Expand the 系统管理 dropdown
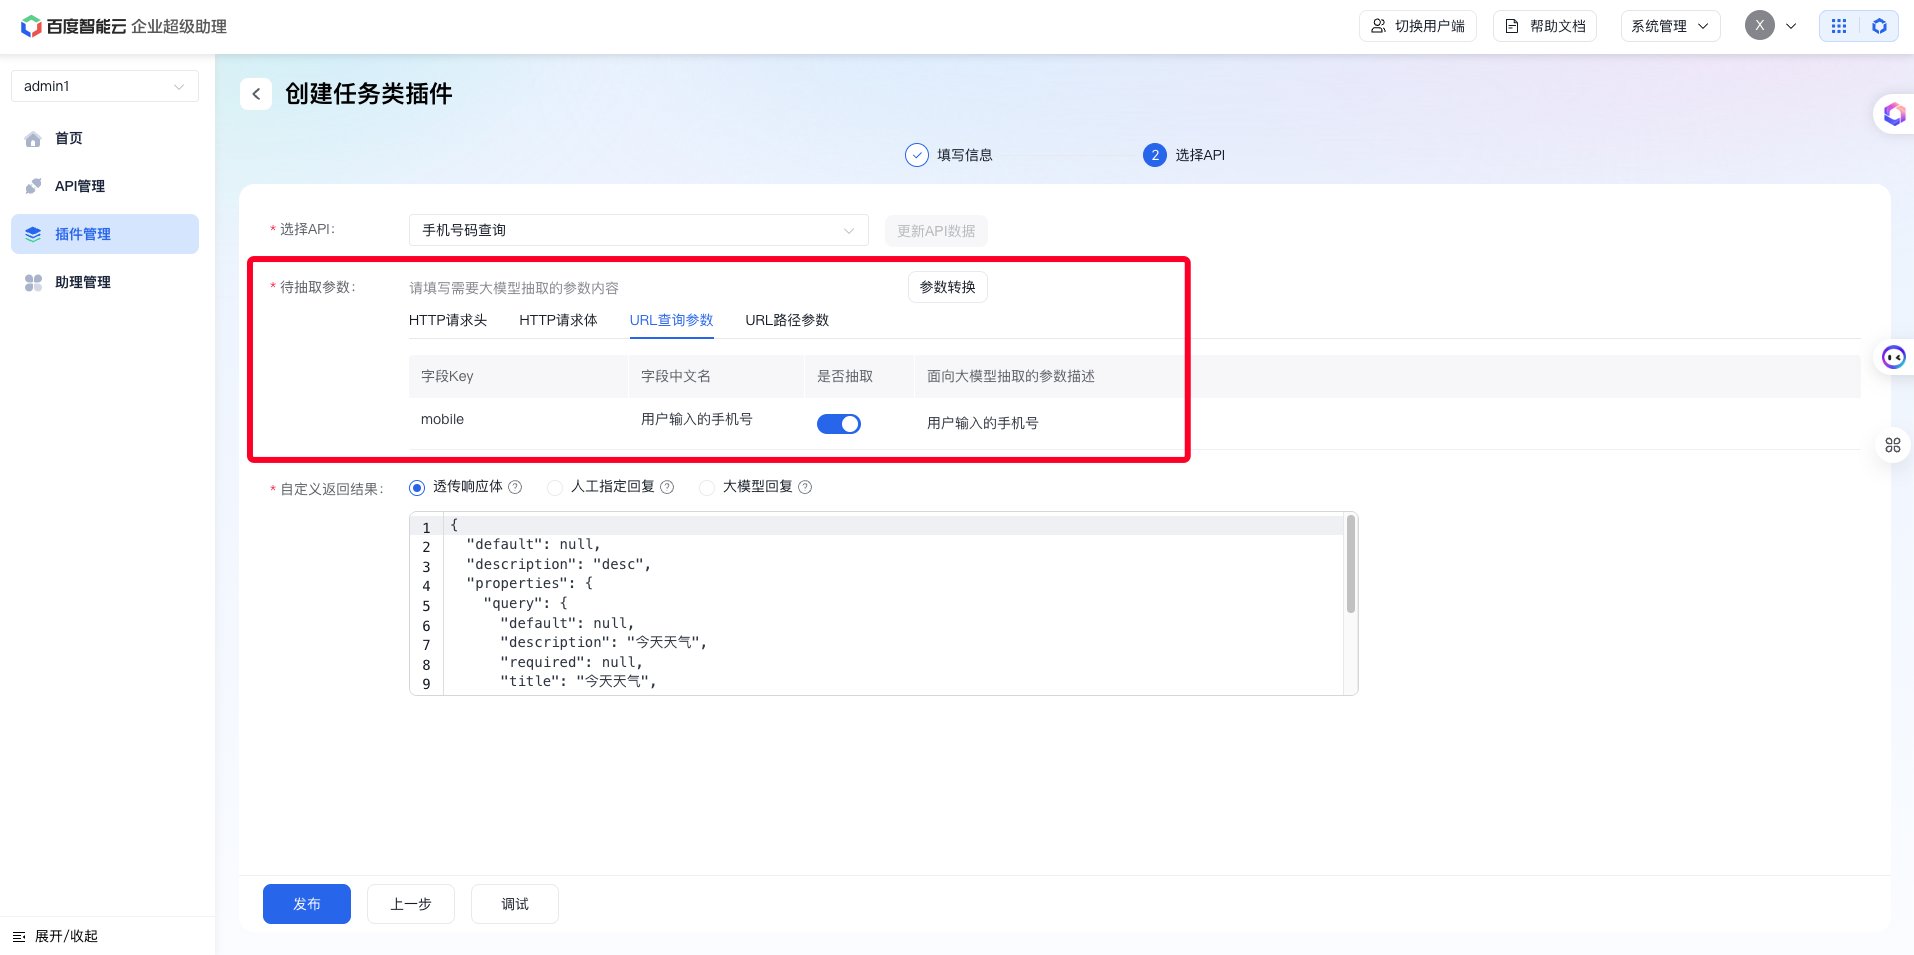 coord(1670,26)
